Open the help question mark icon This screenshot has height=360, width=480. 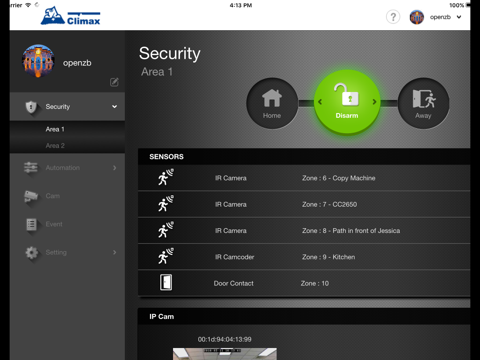[393, 17]
